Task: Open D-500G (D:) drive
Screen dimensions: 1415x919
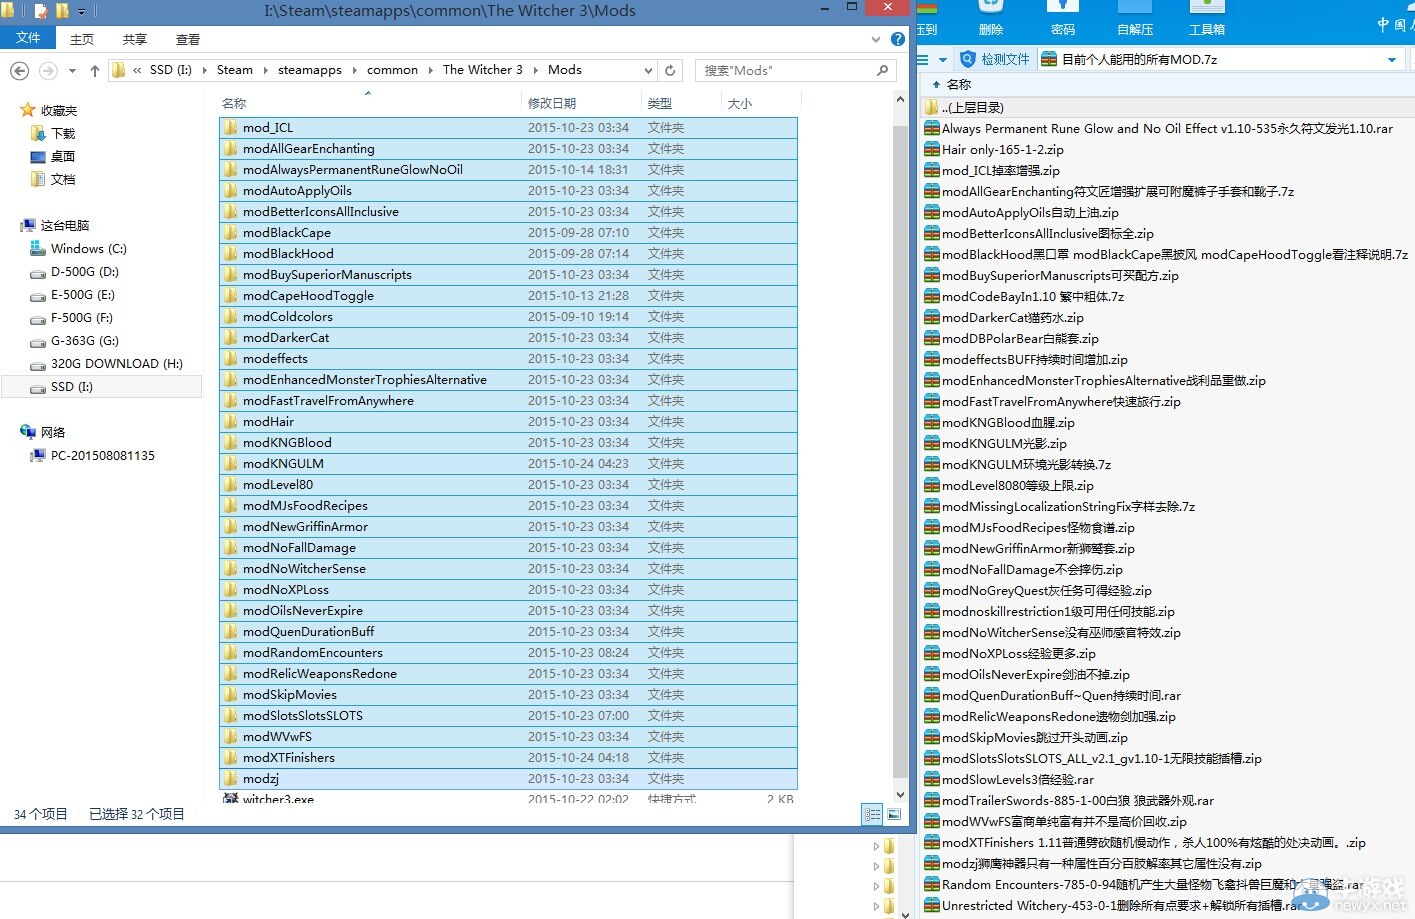Action: (x=75, y=271)
